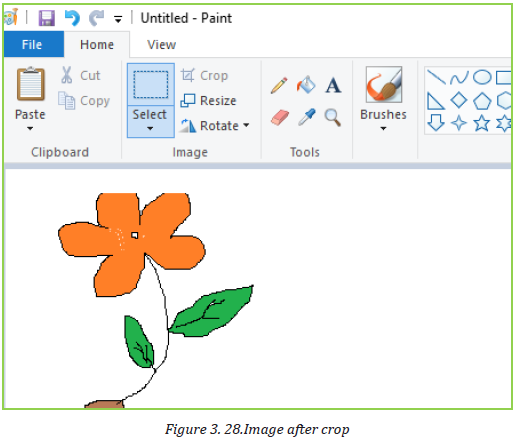Click the Save floppy disk icon
This screenshot has height=442, width=516.
pyautogui.click(x=47, y=18)
